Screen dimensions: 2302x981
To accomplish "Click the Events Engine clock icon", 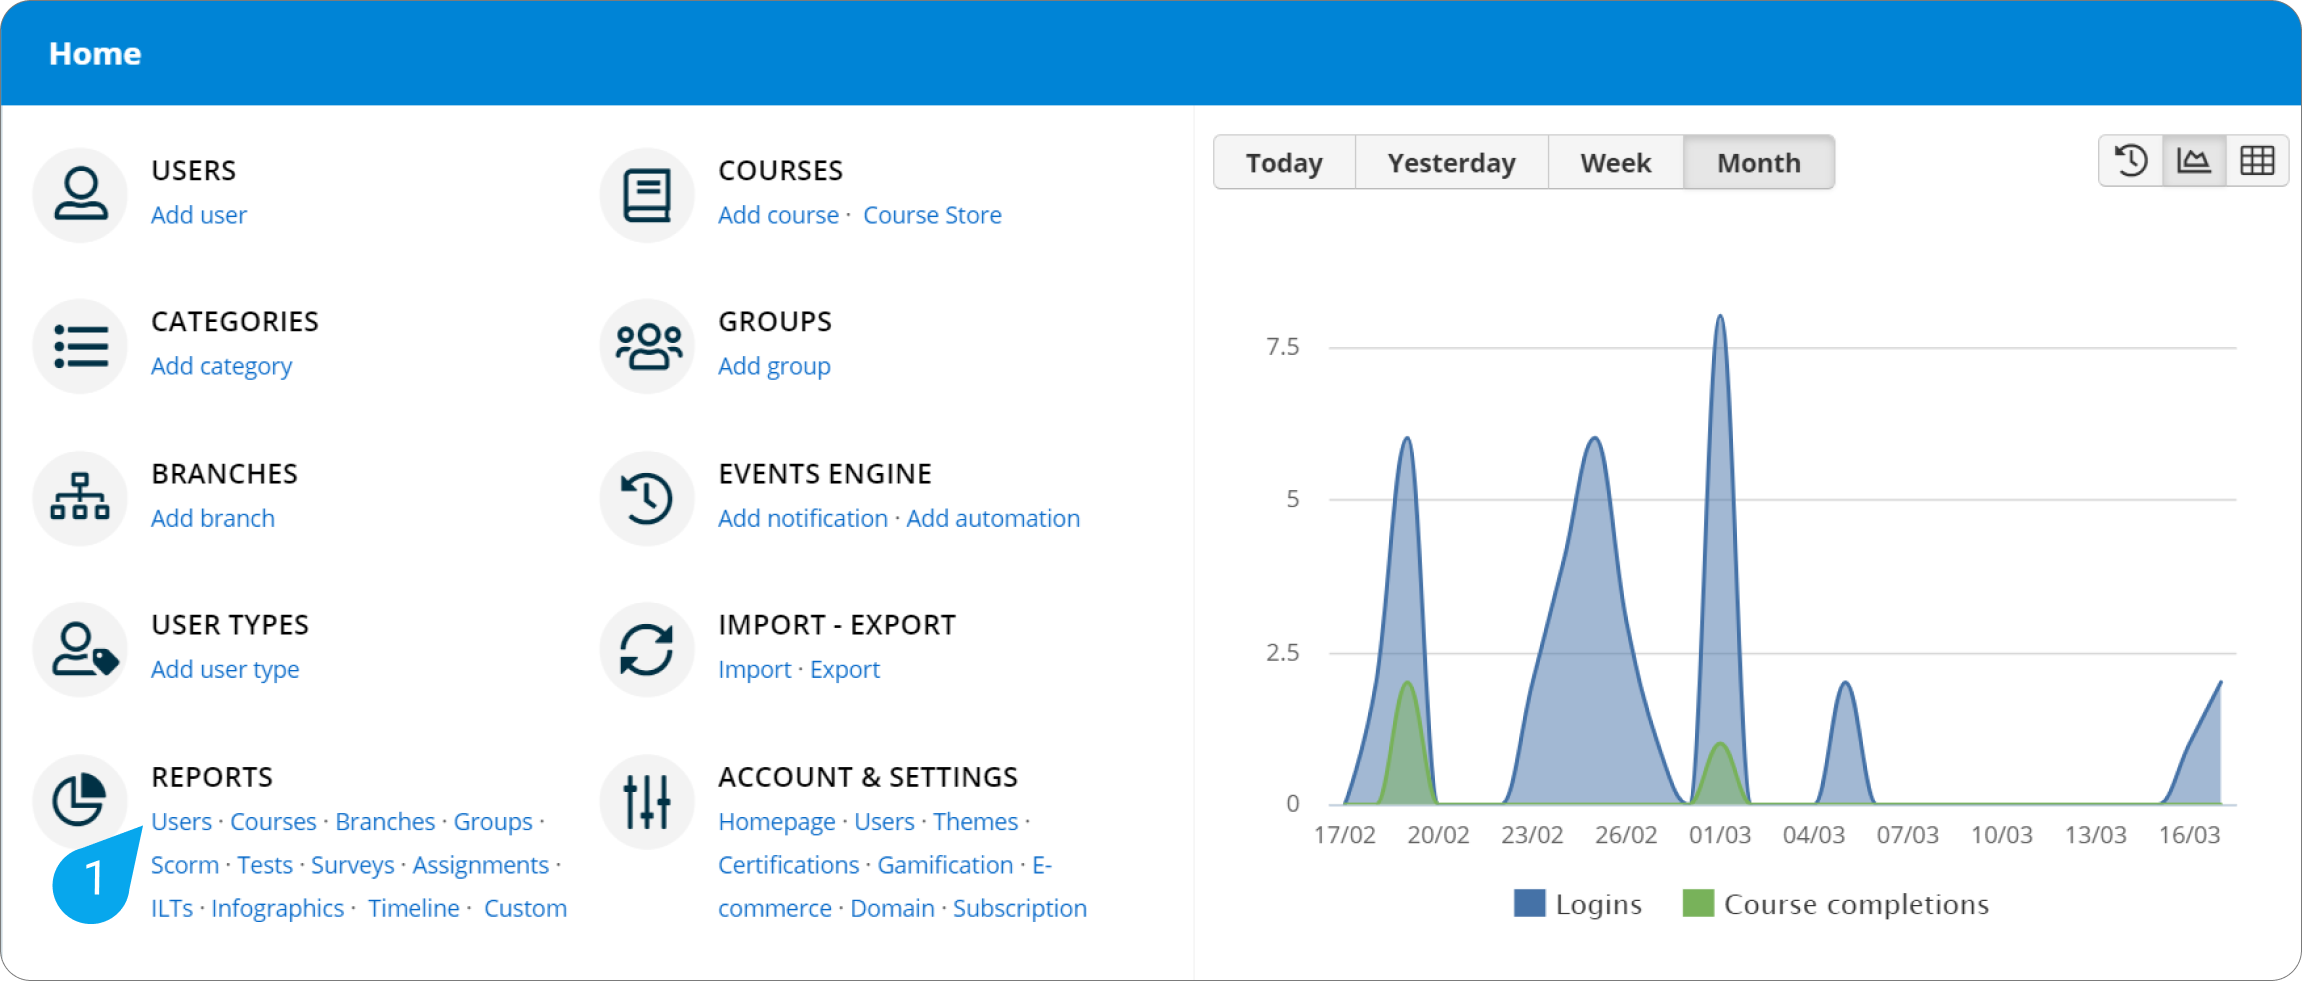I will pyautogui.click(x=647, y=497).
